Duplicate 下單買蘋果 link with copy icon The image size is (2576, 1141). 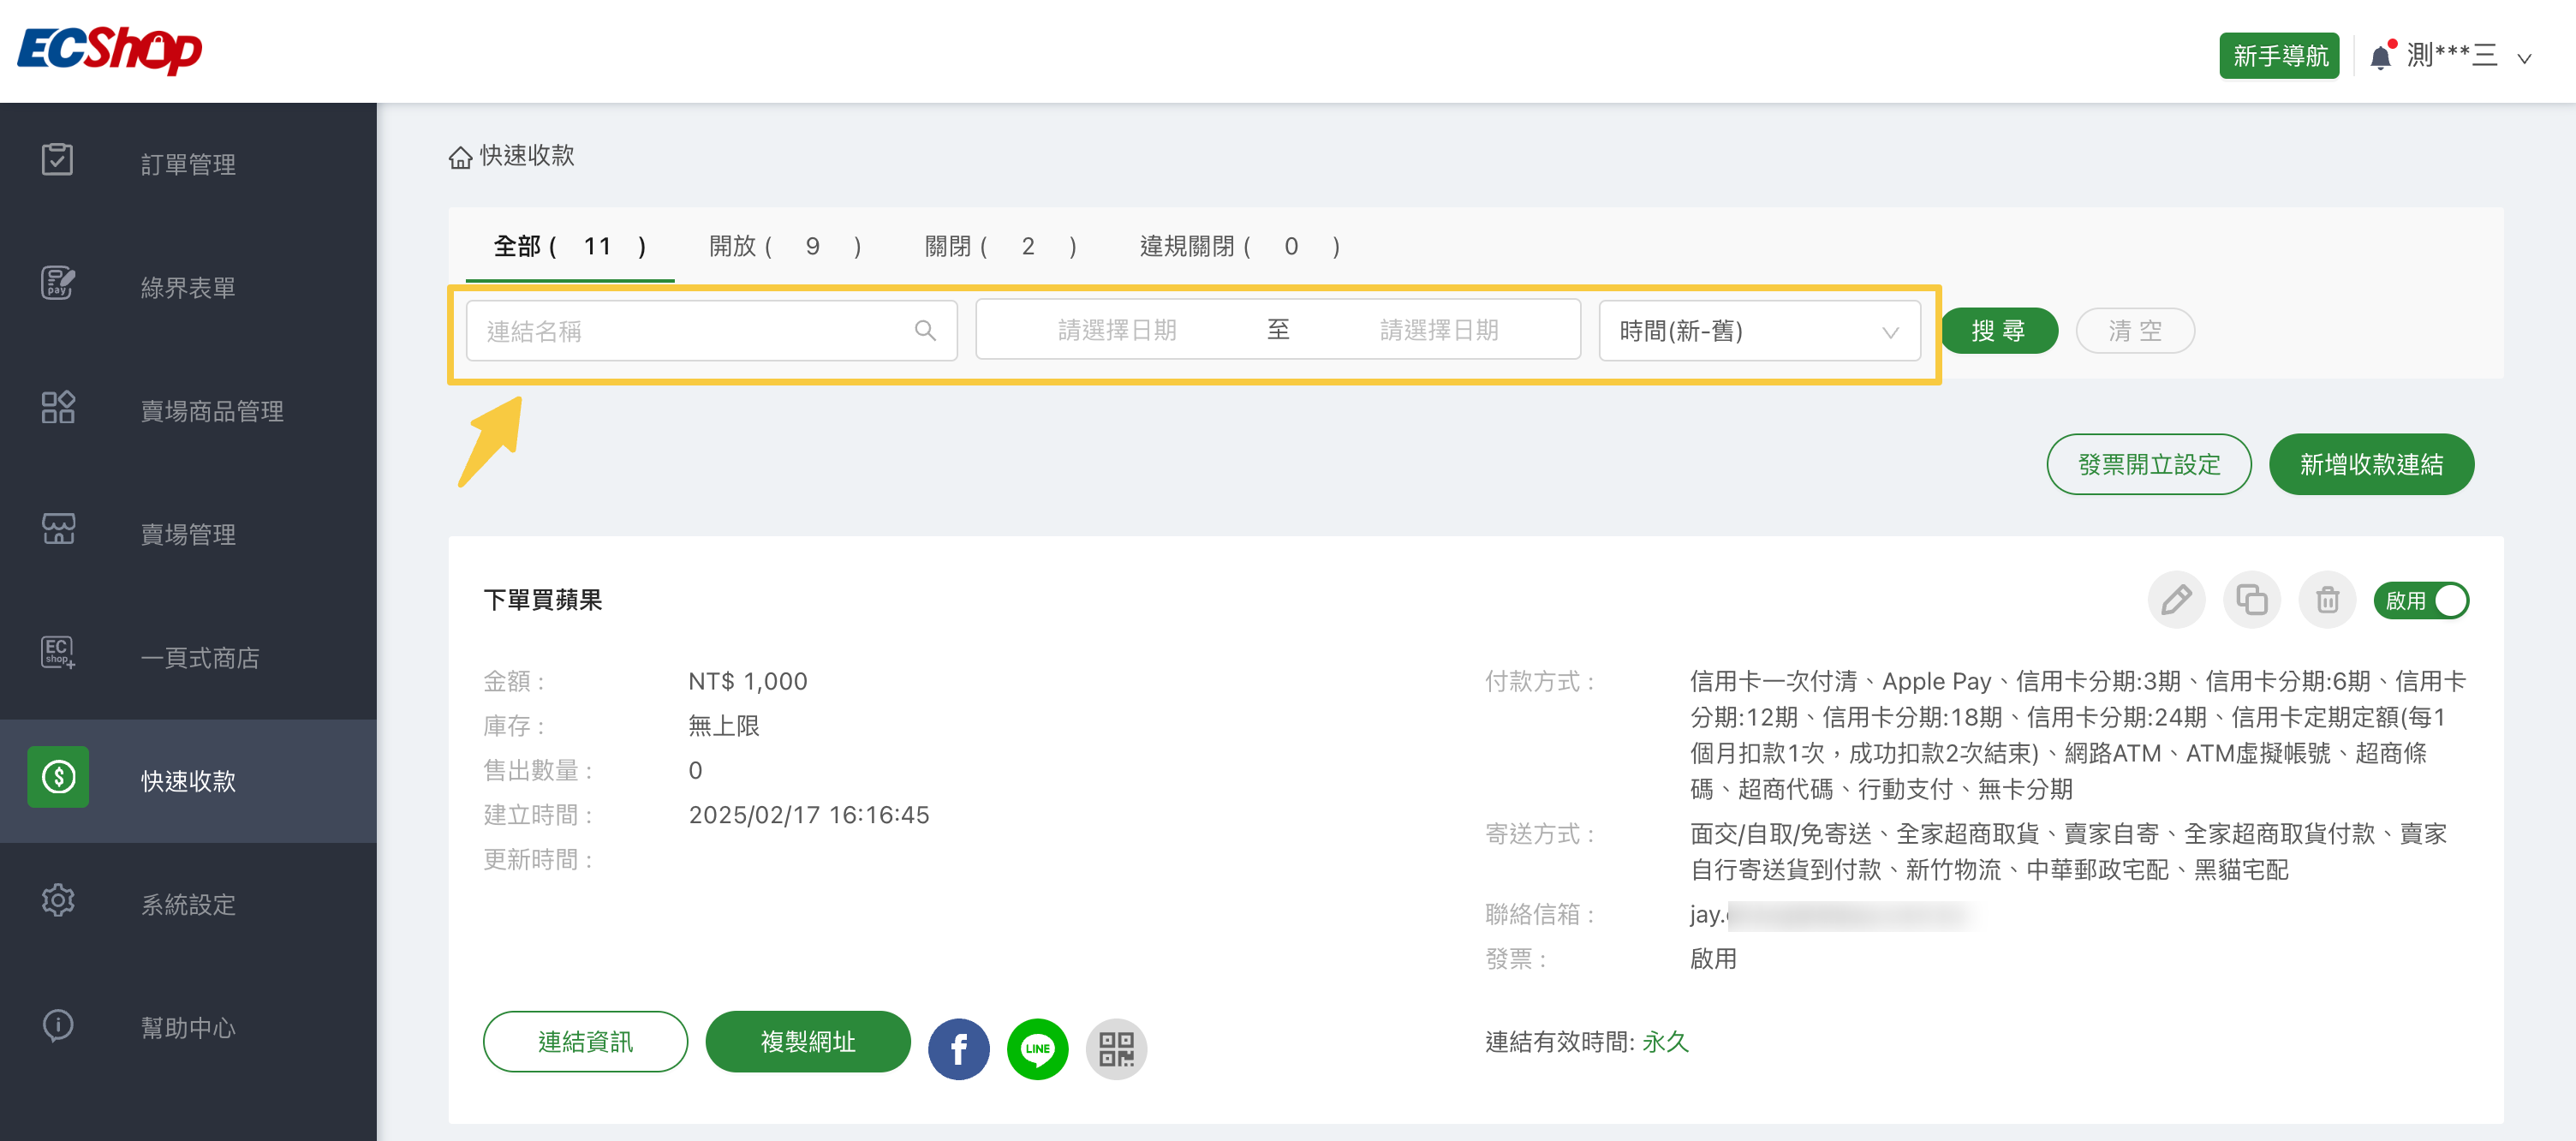(x=2252, y=601)
